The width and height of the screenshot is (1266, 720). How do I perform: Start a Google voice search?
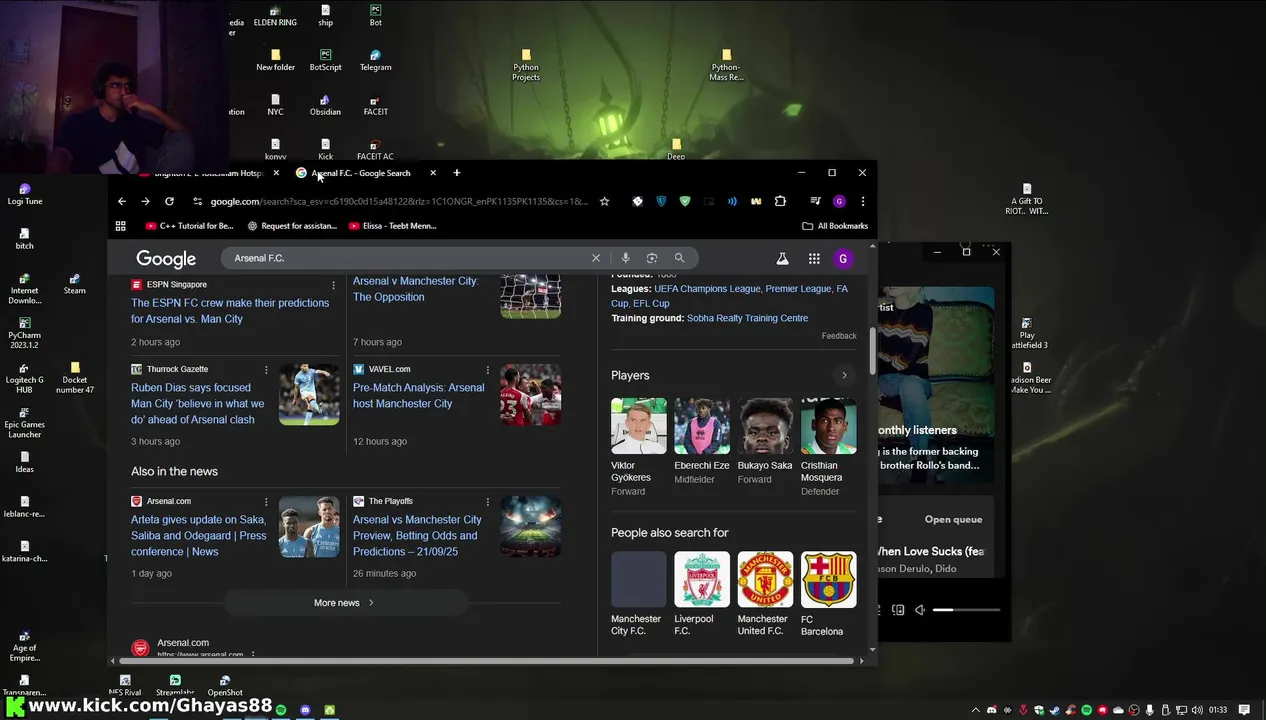(x=625, y=258)
